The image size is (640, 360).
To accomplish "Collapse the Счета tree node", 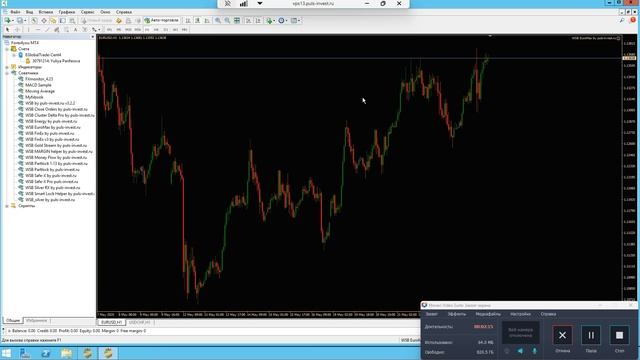I will click(x=7, y=49).
